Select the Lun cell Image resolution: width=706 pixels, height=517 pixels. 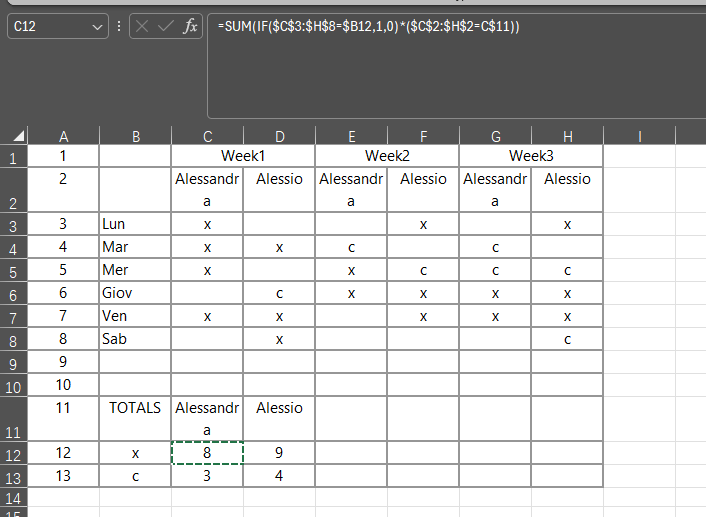pyautogui.click(x=135, y=224)
